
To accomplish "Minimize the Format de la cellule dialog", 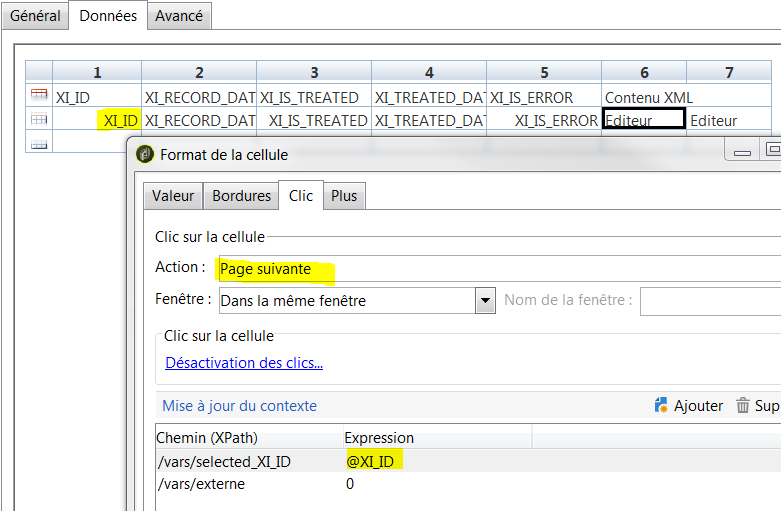I will (x=742, y=151).
